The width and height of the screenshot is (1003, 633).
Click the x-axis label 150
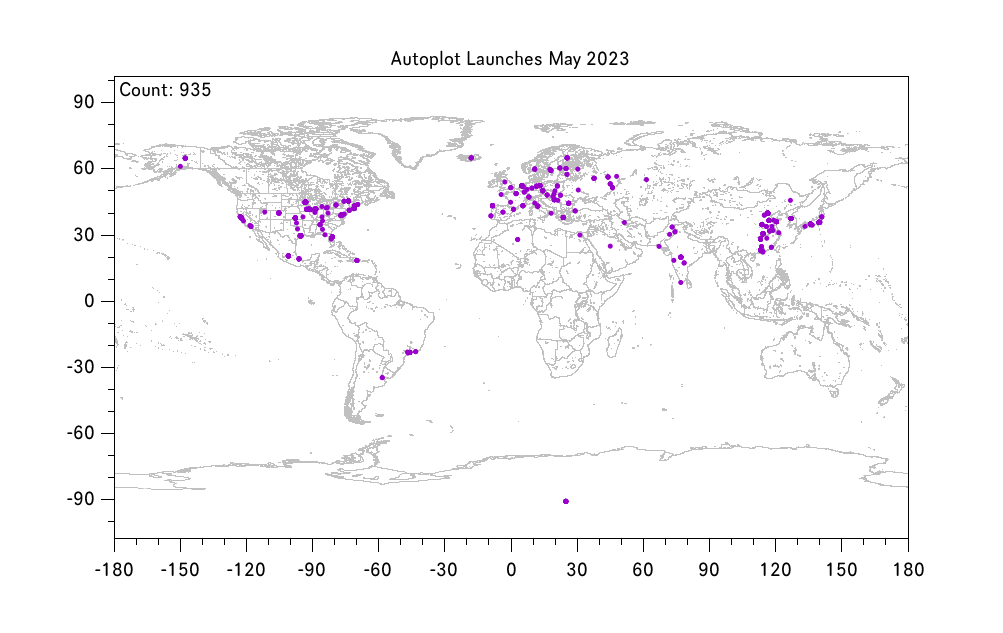841,570
